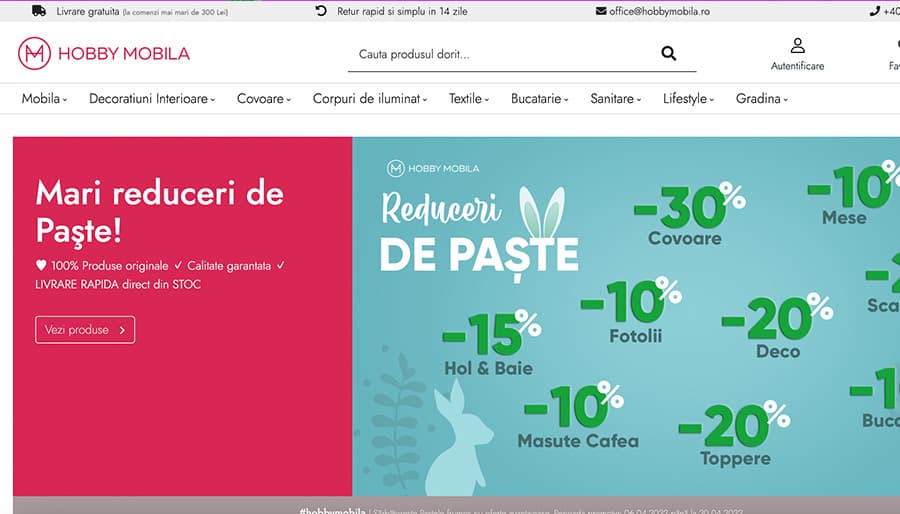The width and height of the screenshot is (900, 514).
Task: Open the Textile dropdown menu
Action: click(x=469, y=99)
